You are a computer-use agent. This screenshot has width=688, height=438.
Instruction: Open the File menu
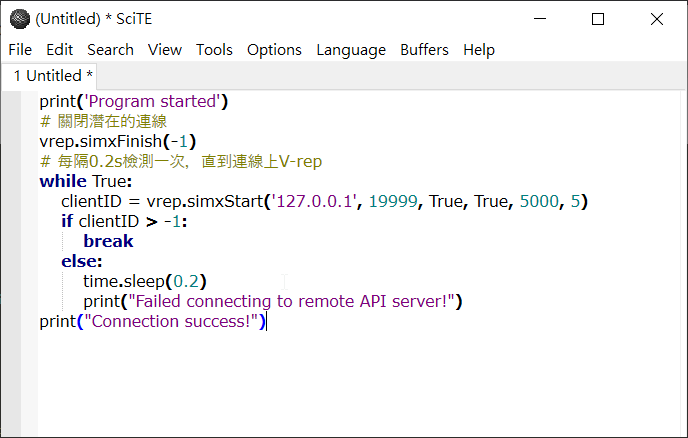(x=20, y=50)
